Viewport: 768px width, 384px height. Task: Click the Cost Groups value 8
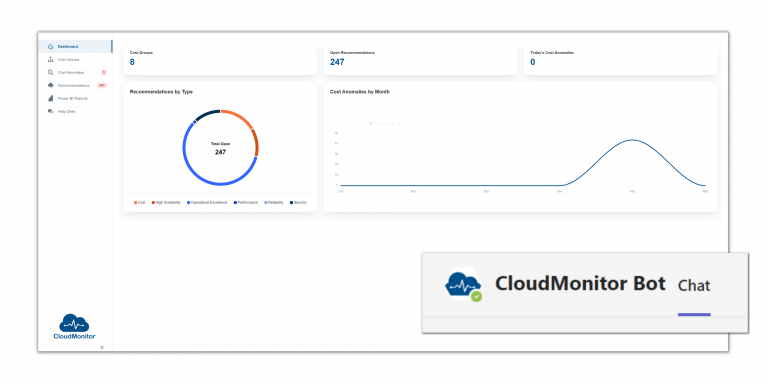[132, 62]
